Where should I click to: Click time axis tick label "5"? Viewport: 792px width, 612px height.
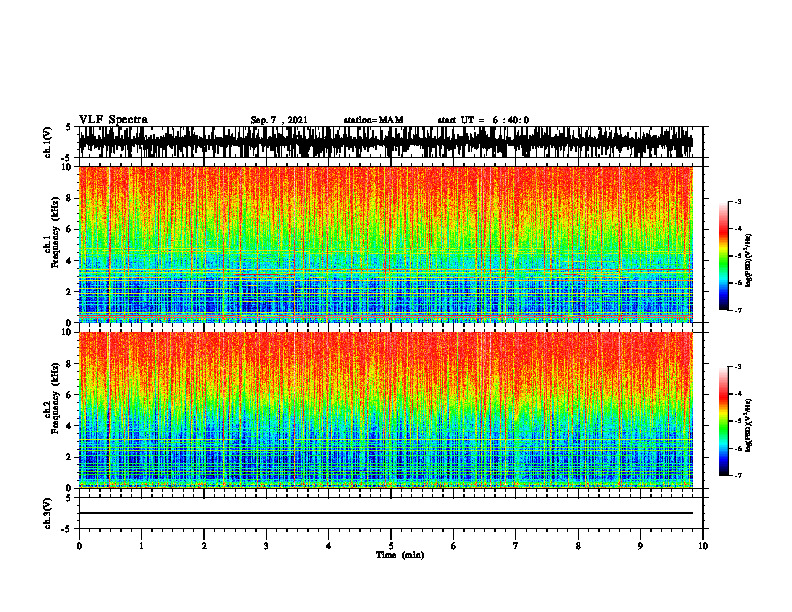391,546
